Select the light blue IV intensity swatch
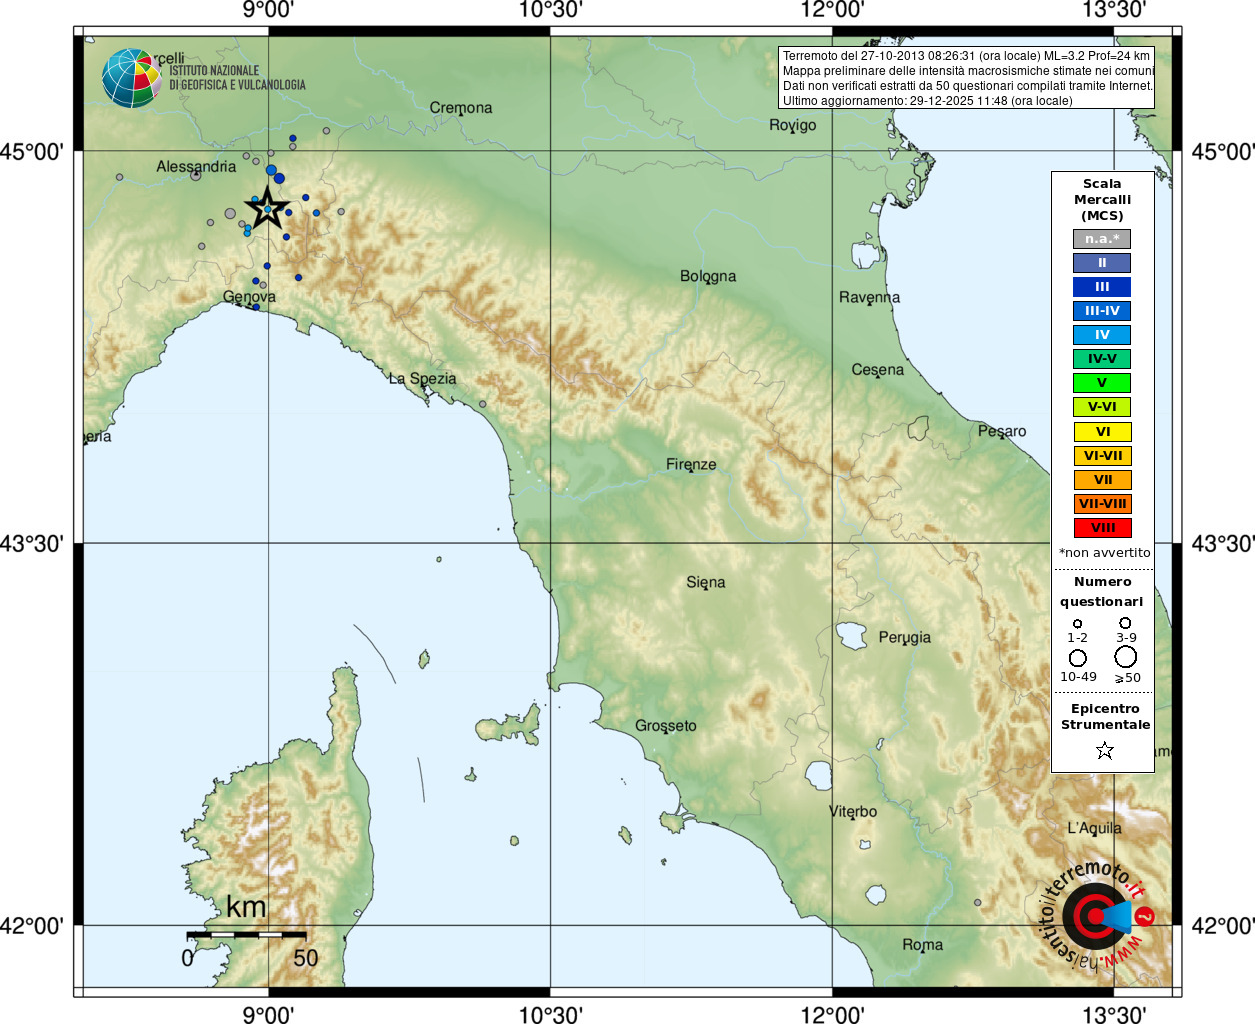The image size is (1255, 1024). click(1102, 335)
